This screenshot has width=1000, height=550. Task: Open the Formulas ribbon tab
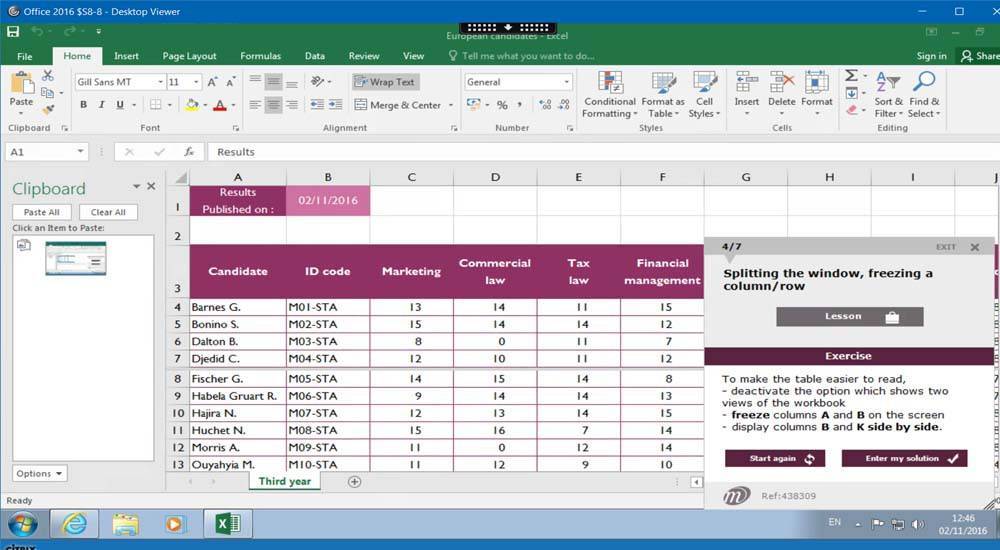tap(260, 56)
